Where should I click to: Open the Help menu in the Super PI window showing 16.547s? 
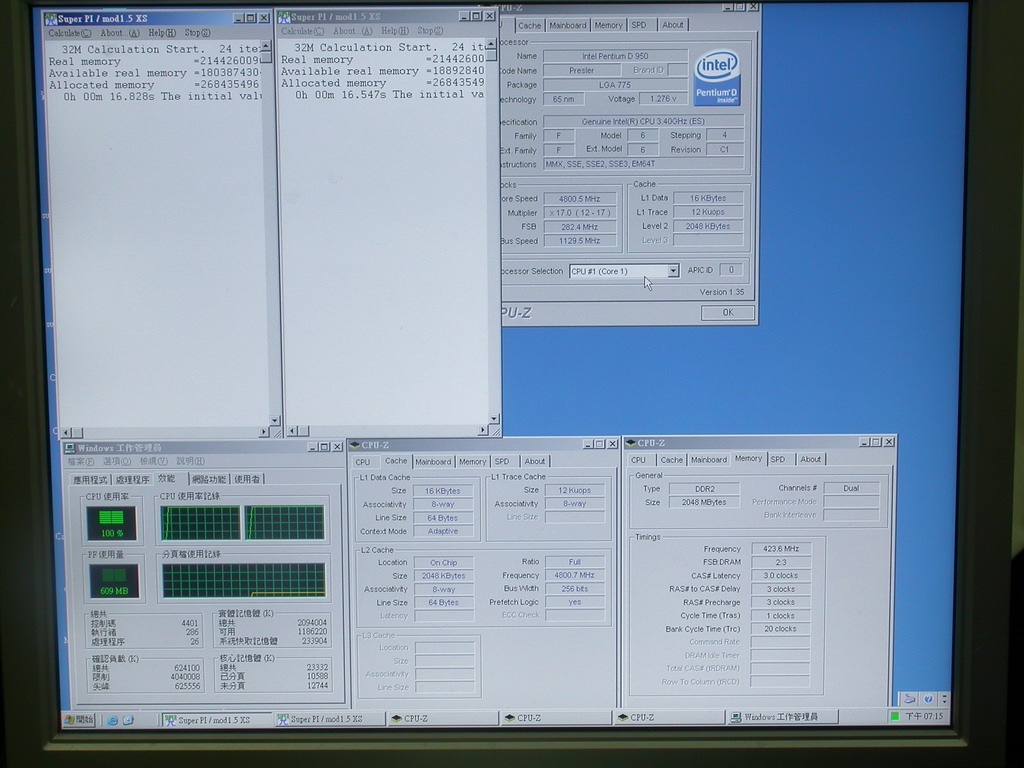(x=394, y=31)
